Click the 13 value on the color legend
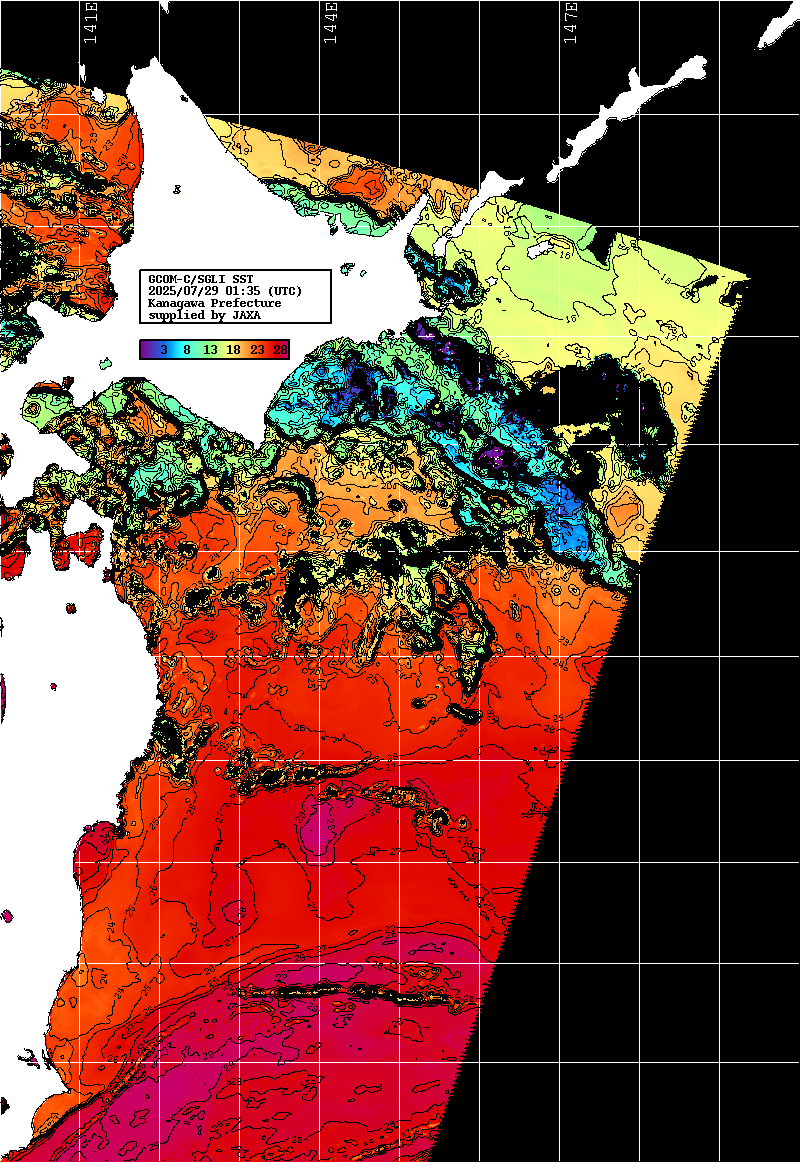Viewport: 800px width, 1162px height. (x=210, y=350)
